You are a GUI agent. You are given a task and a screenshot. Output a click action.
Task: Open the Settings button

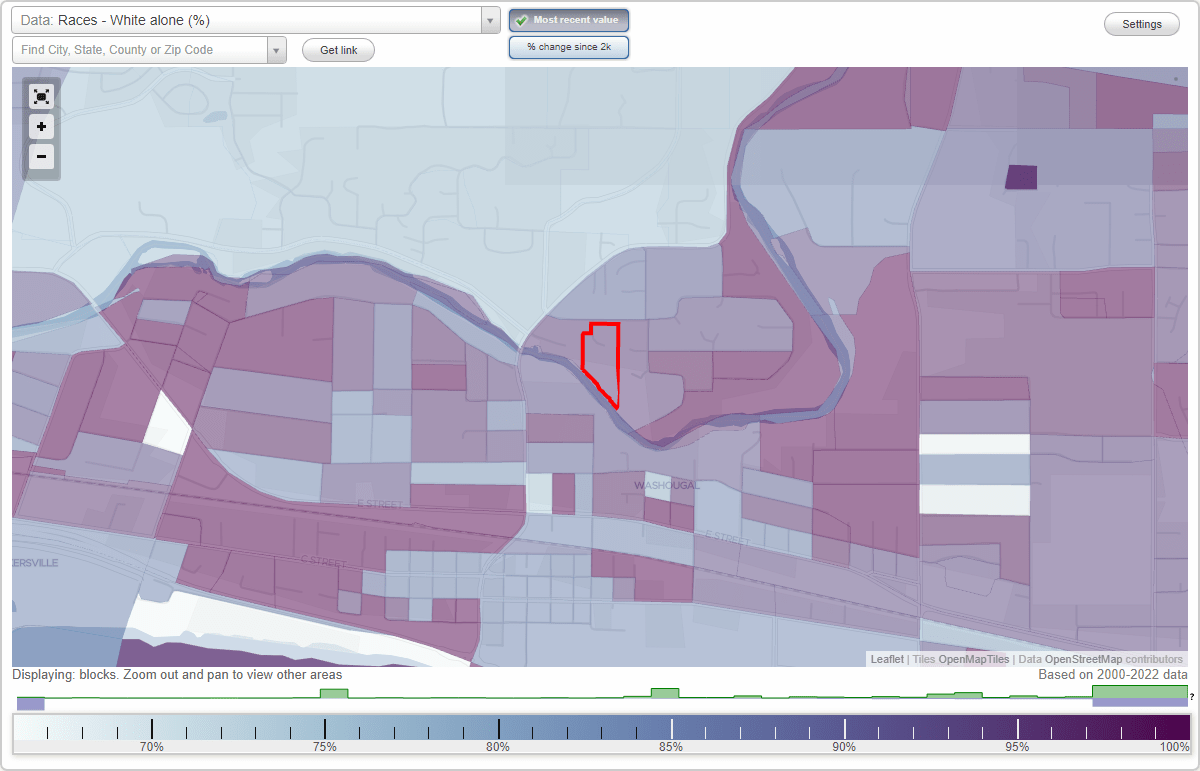1142,24
